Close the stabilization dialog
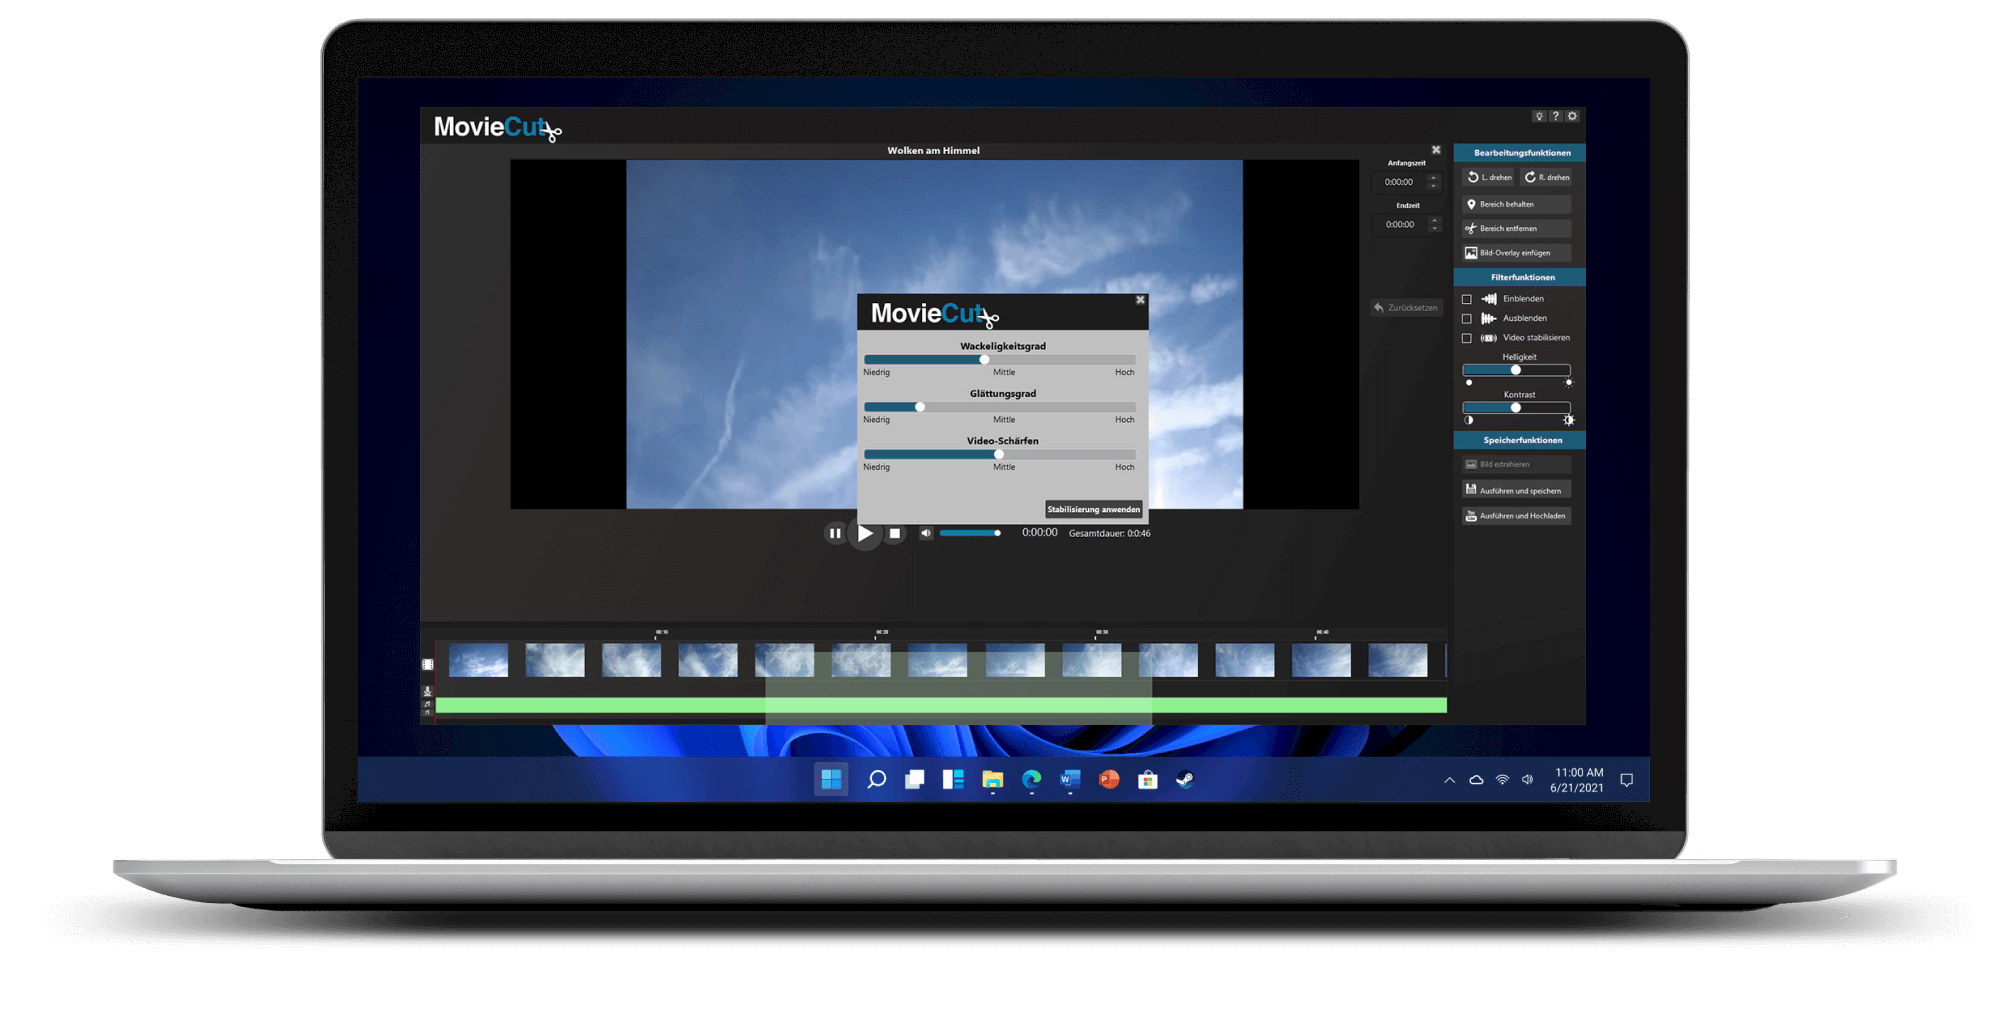The image size is (2010, 1022). 1140,300
